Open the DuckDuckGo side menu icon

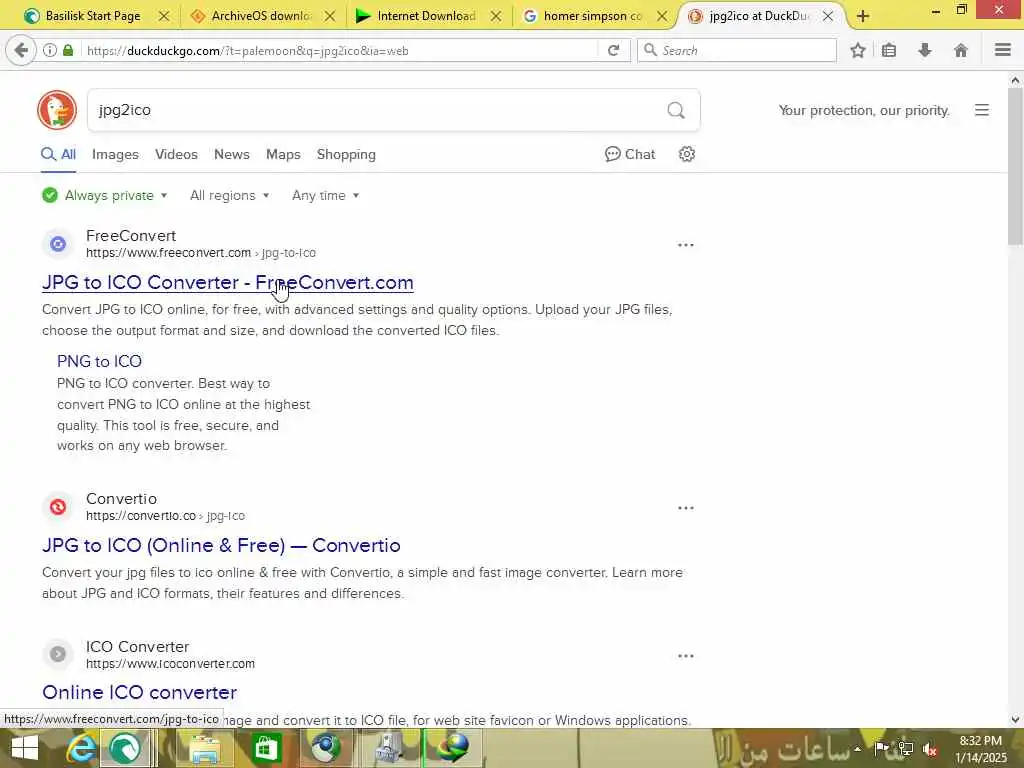click(x=982, y=110)
